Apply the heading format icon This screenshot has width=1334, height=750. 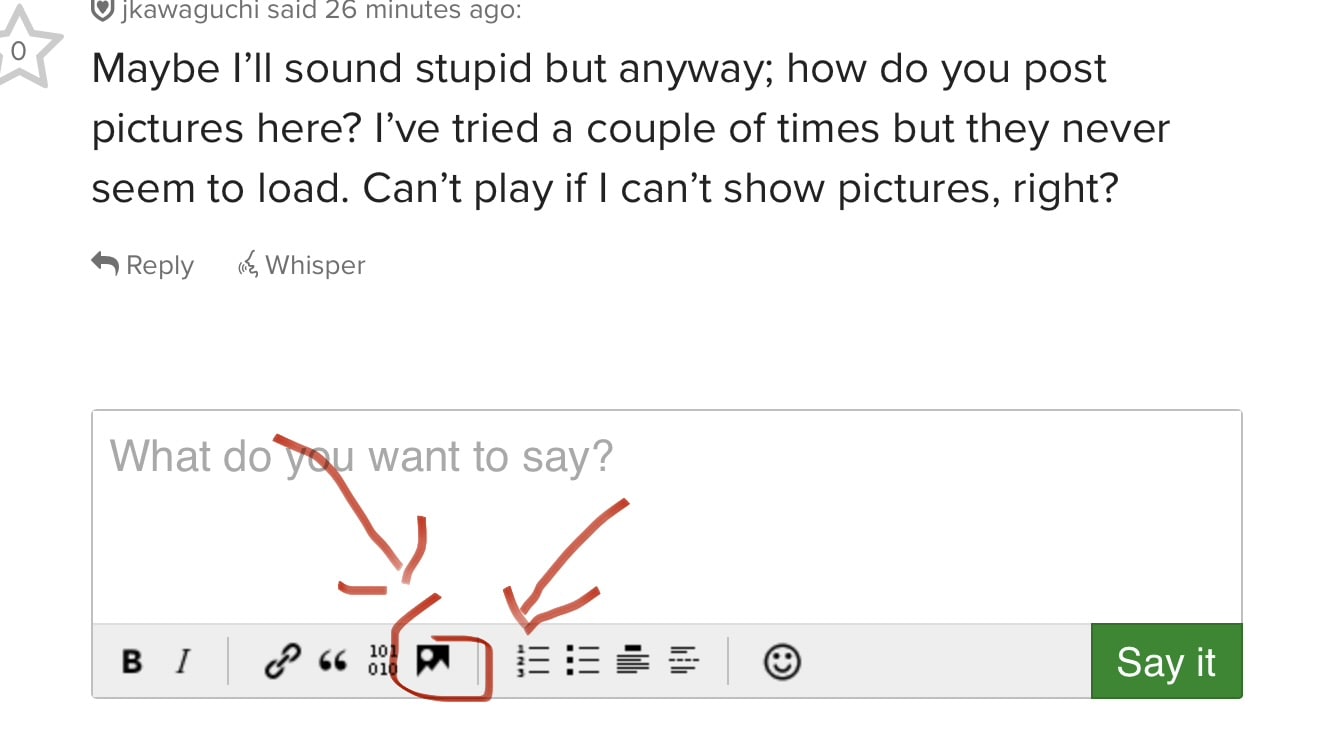point(633,661)
